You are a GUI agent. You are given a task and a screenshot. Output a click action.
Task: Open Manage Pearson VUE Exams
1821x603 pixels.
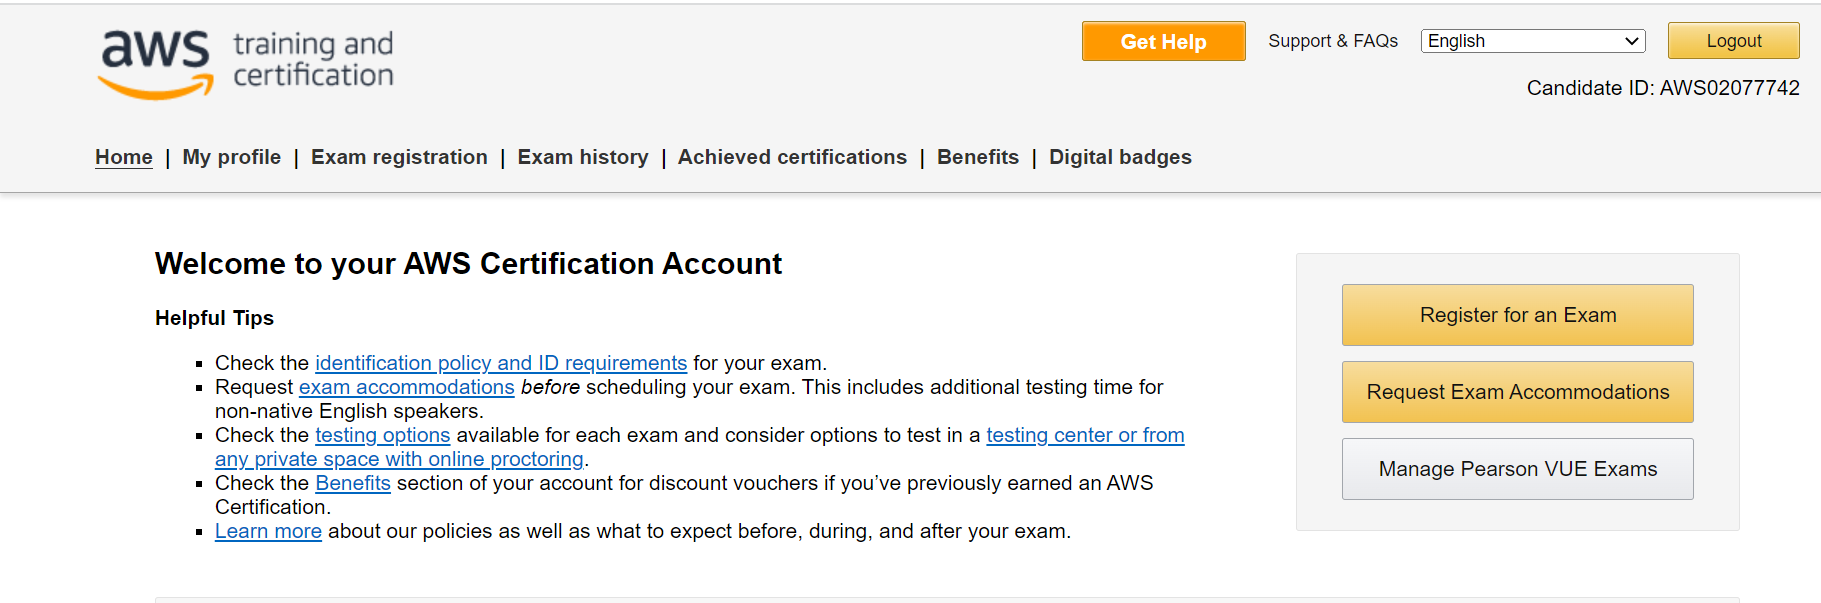point(1517,469)
